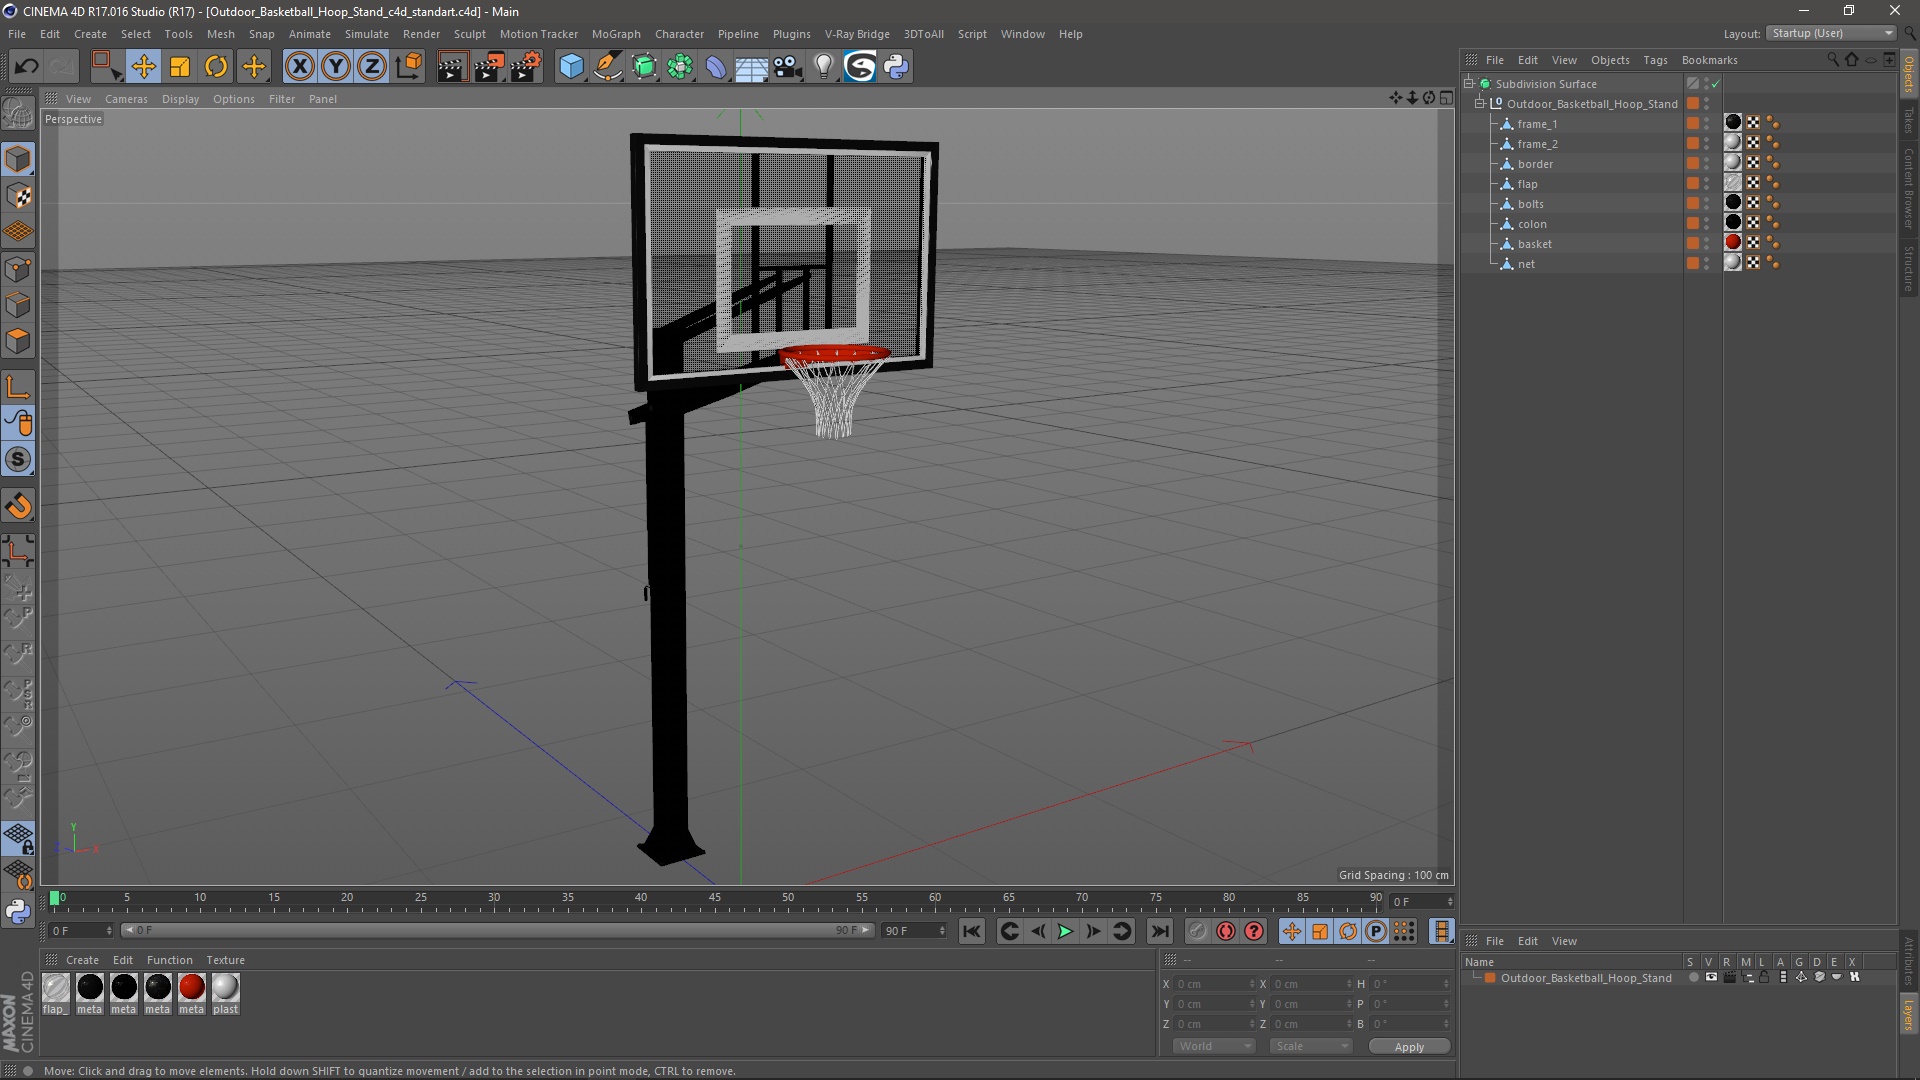
Task: Open Object Manager Tags menu
Action: pos(1655,60)
